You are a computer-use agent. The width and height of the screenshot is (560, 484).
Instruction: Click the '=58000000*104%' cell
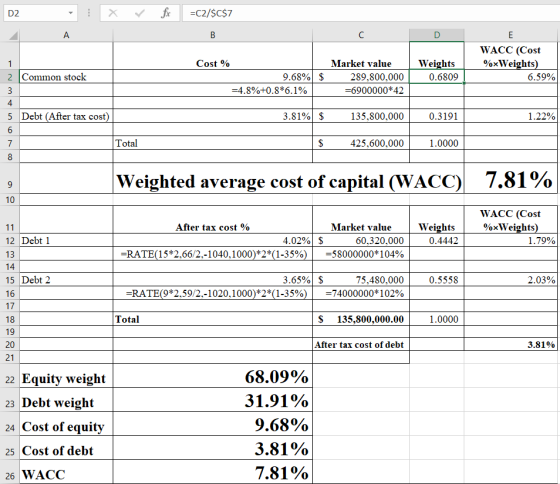click(361, 254)
